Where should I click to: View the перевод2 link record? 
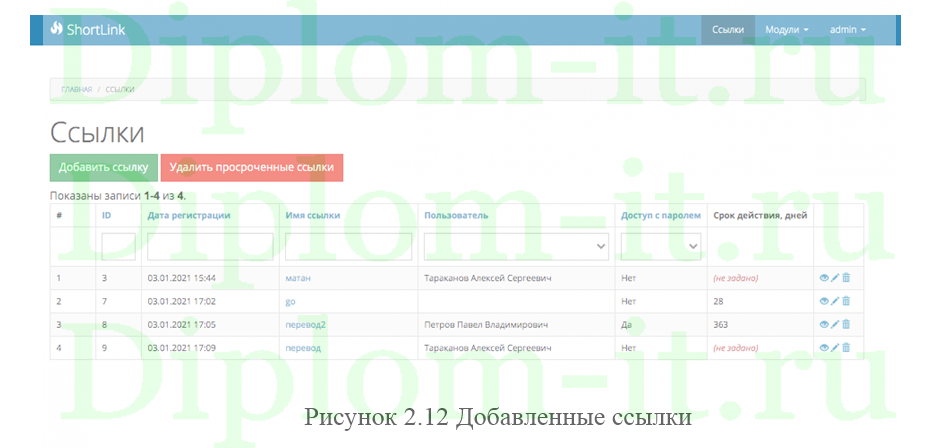point(824,324)
